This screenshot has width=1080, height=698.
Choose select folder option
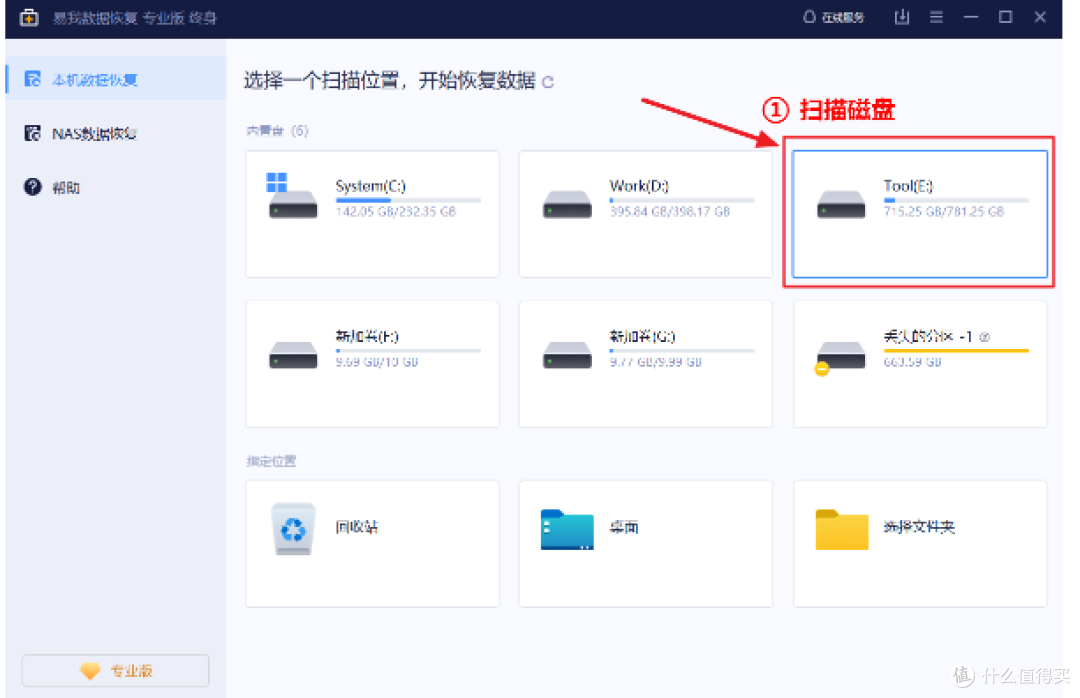pyautogui.click(x=920, y=544)
